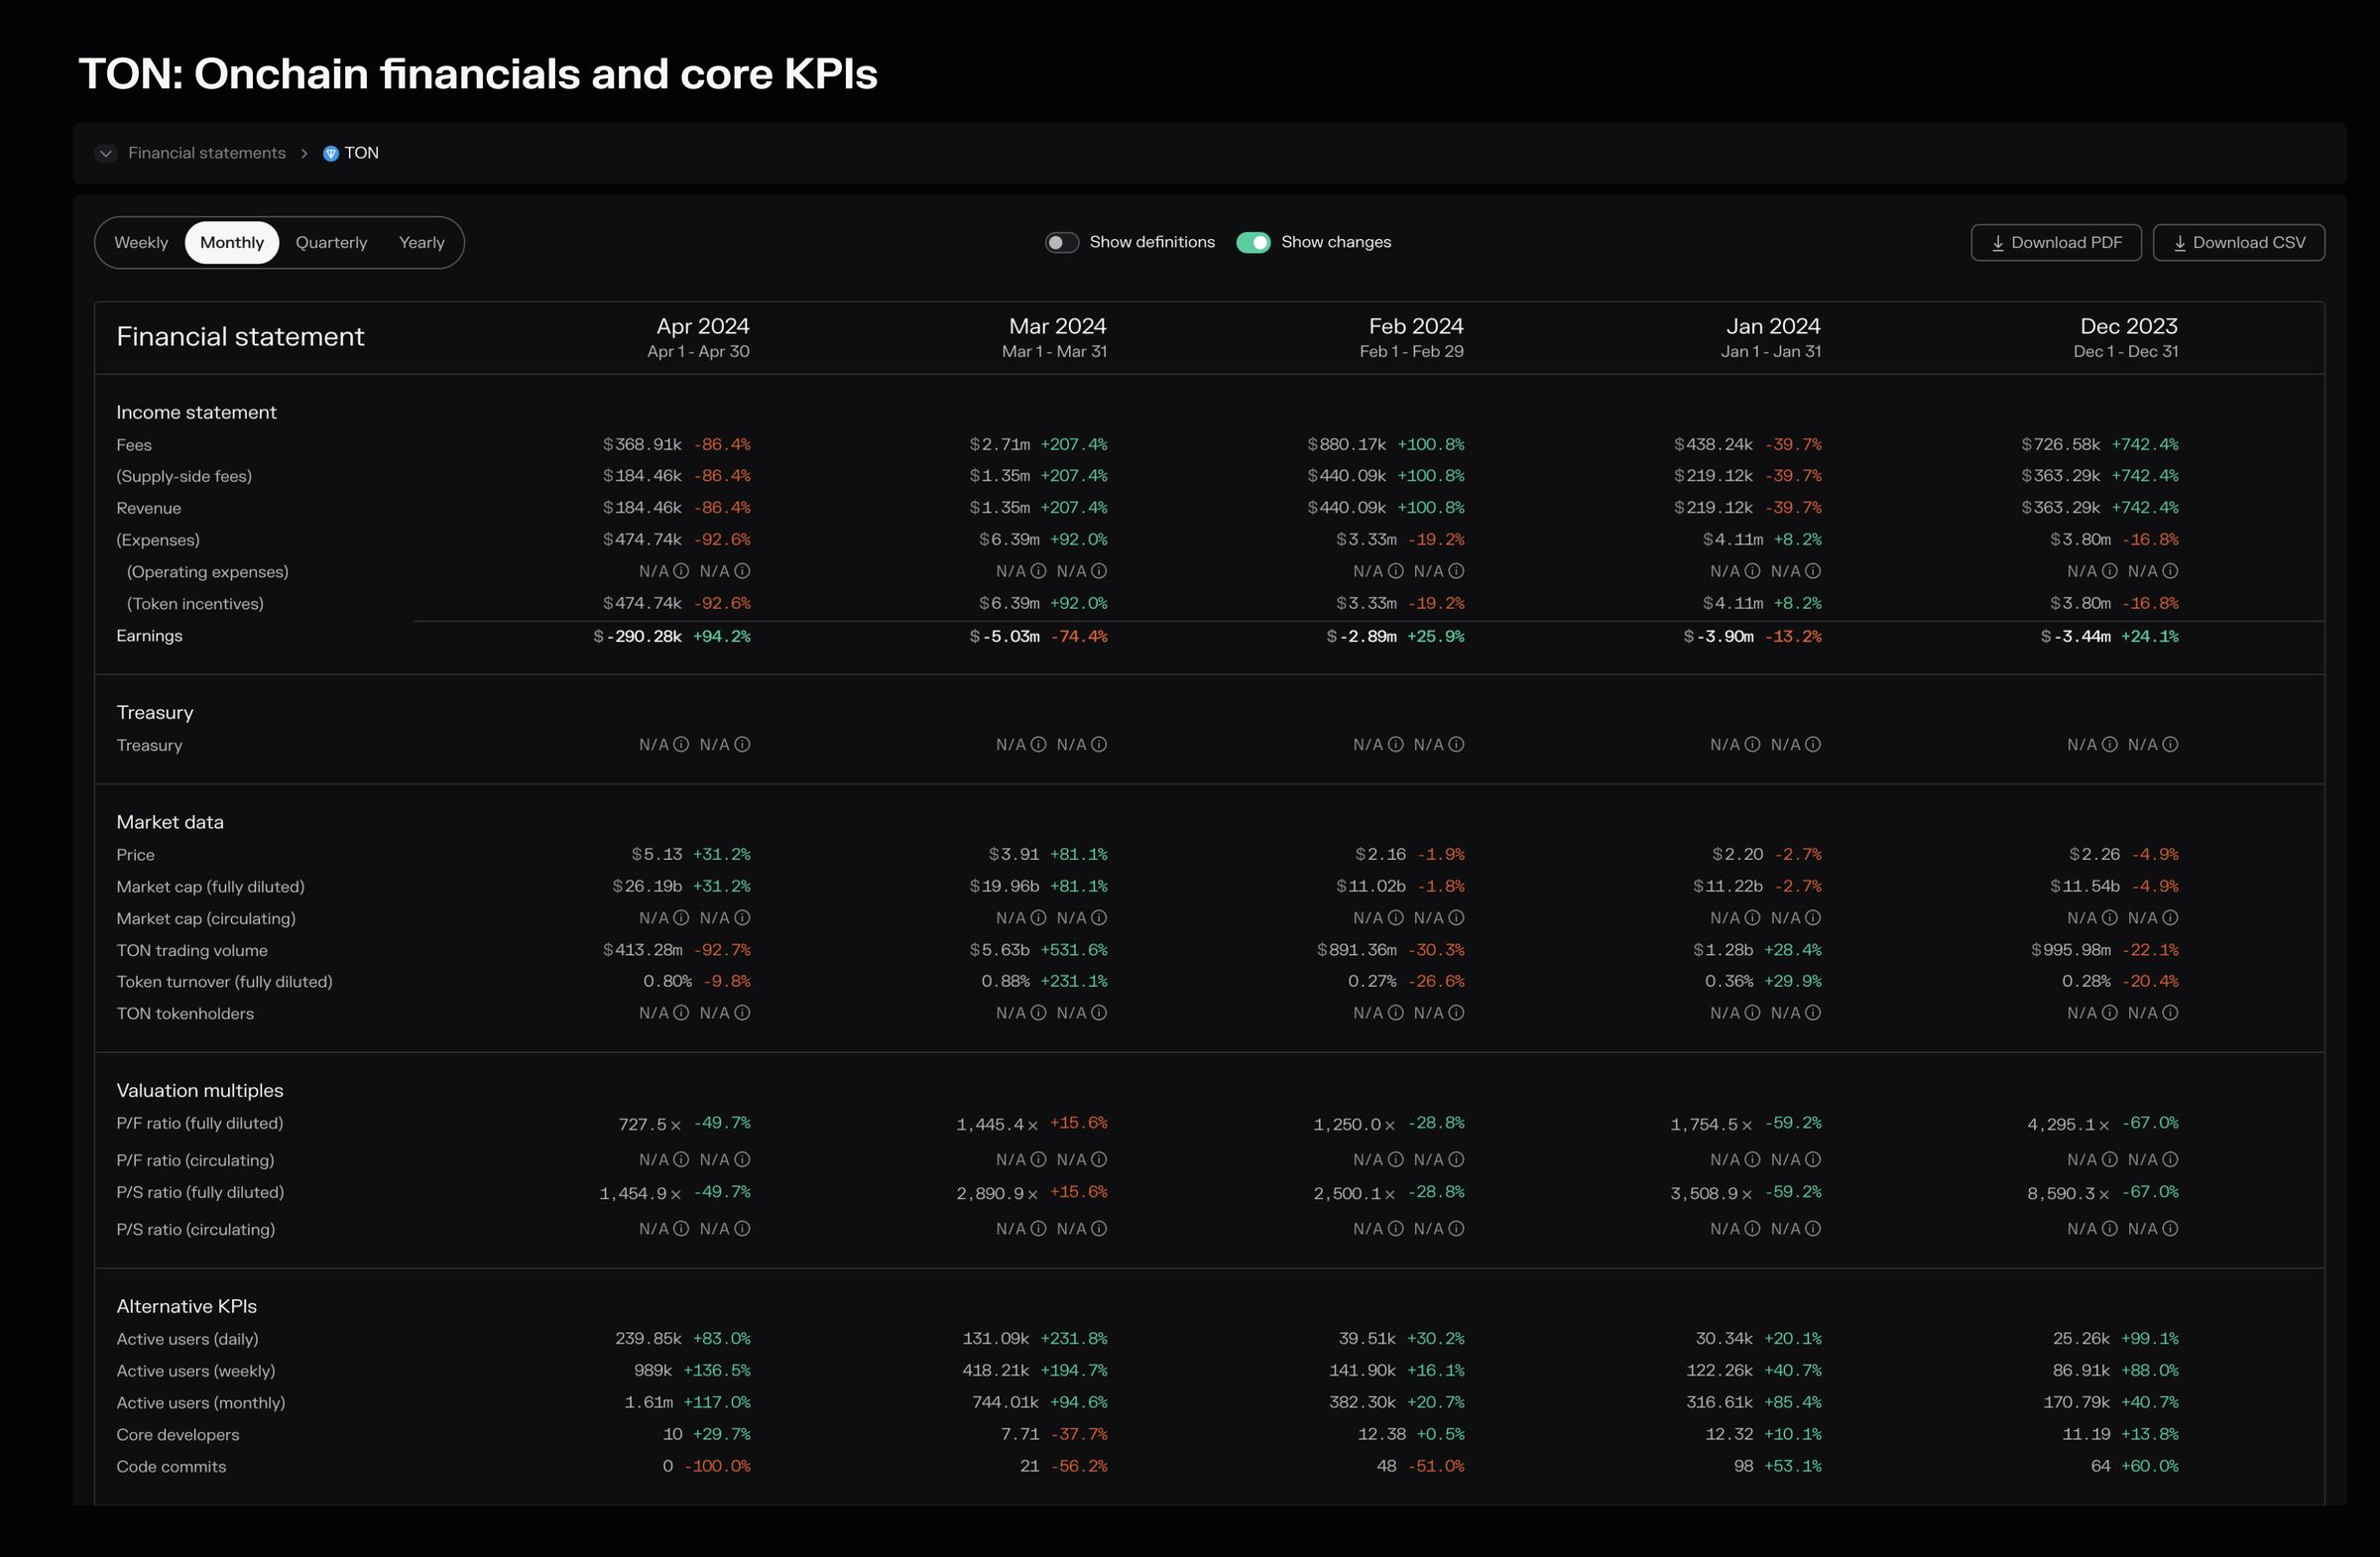Image resolution: width=2380 pixels, height=1557 pixels.
Task: Click the TON logo icon in breadcrumb
Action: [x=331, y=153]
